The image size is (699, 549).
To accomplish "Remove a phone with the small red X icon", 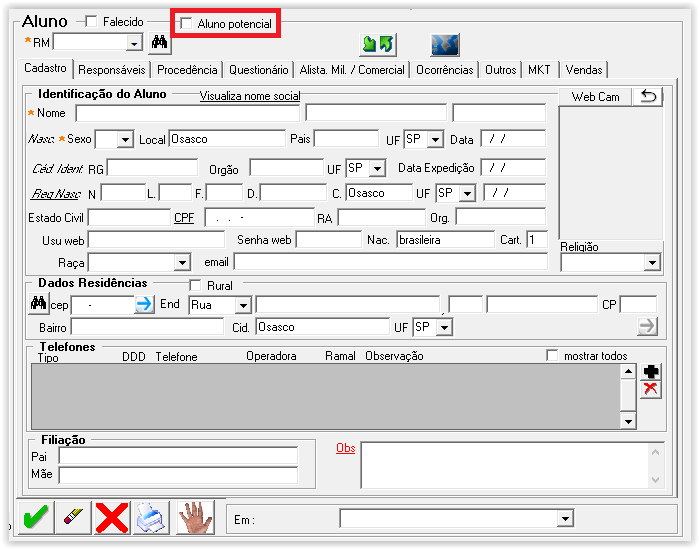I will pos(651,389).
